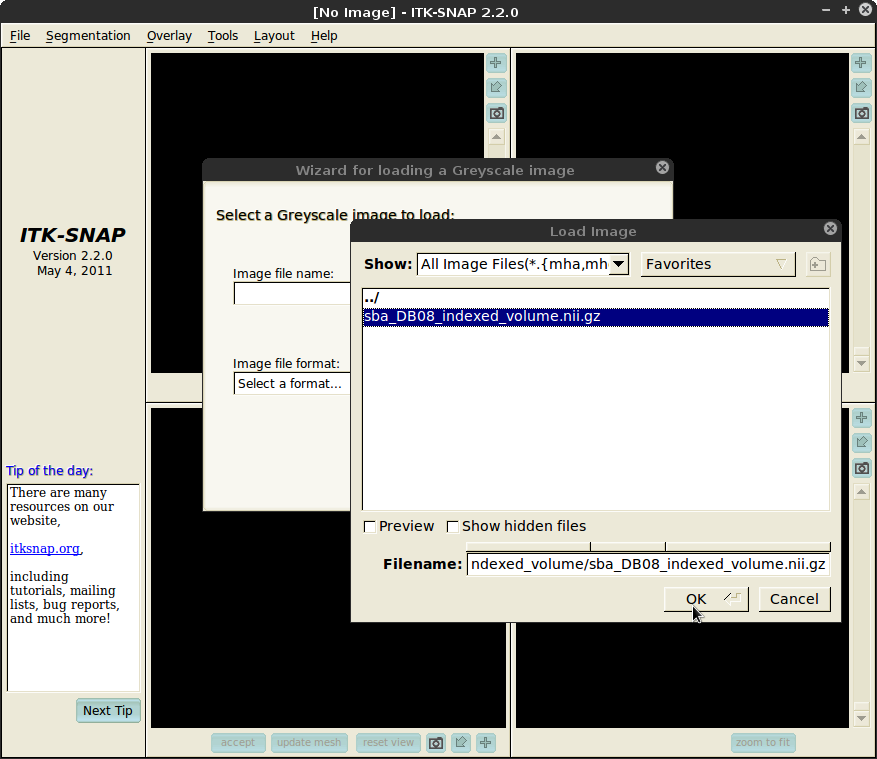Expand the Favorites dropdown

[x=718, y=264]
